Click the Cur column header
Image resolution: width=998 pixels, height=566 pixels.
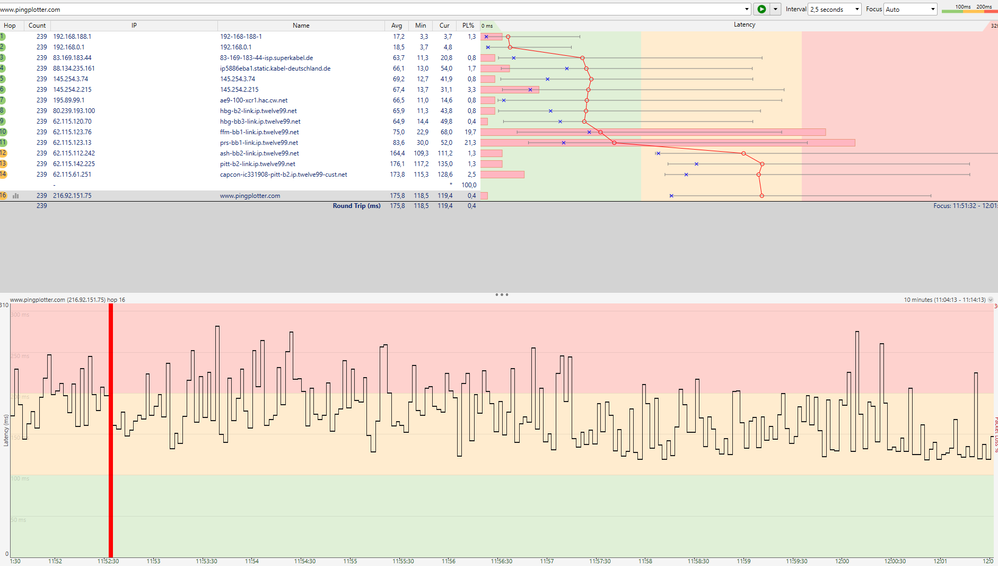pos(444,25)
